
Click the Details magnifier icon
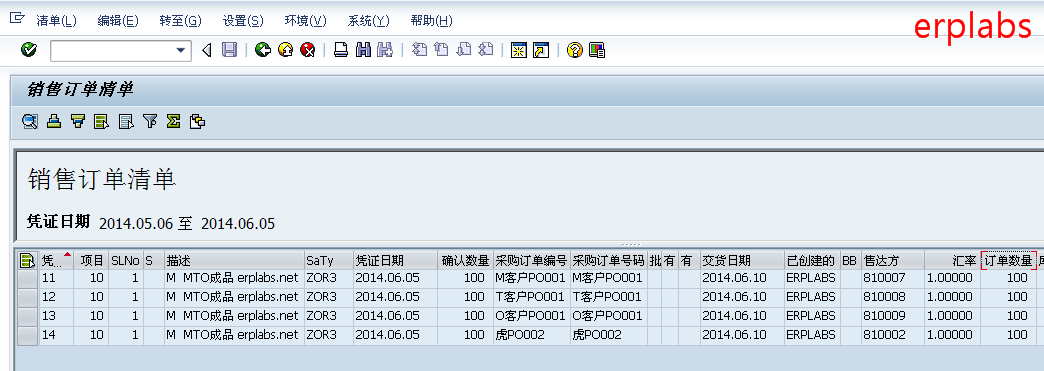point(29,121)
